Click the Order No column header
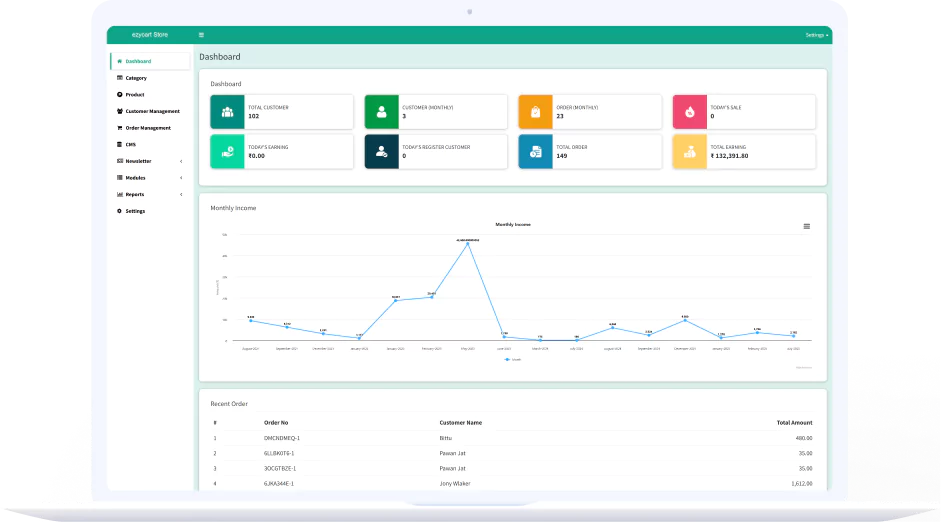941x522 pixels. 276,423
